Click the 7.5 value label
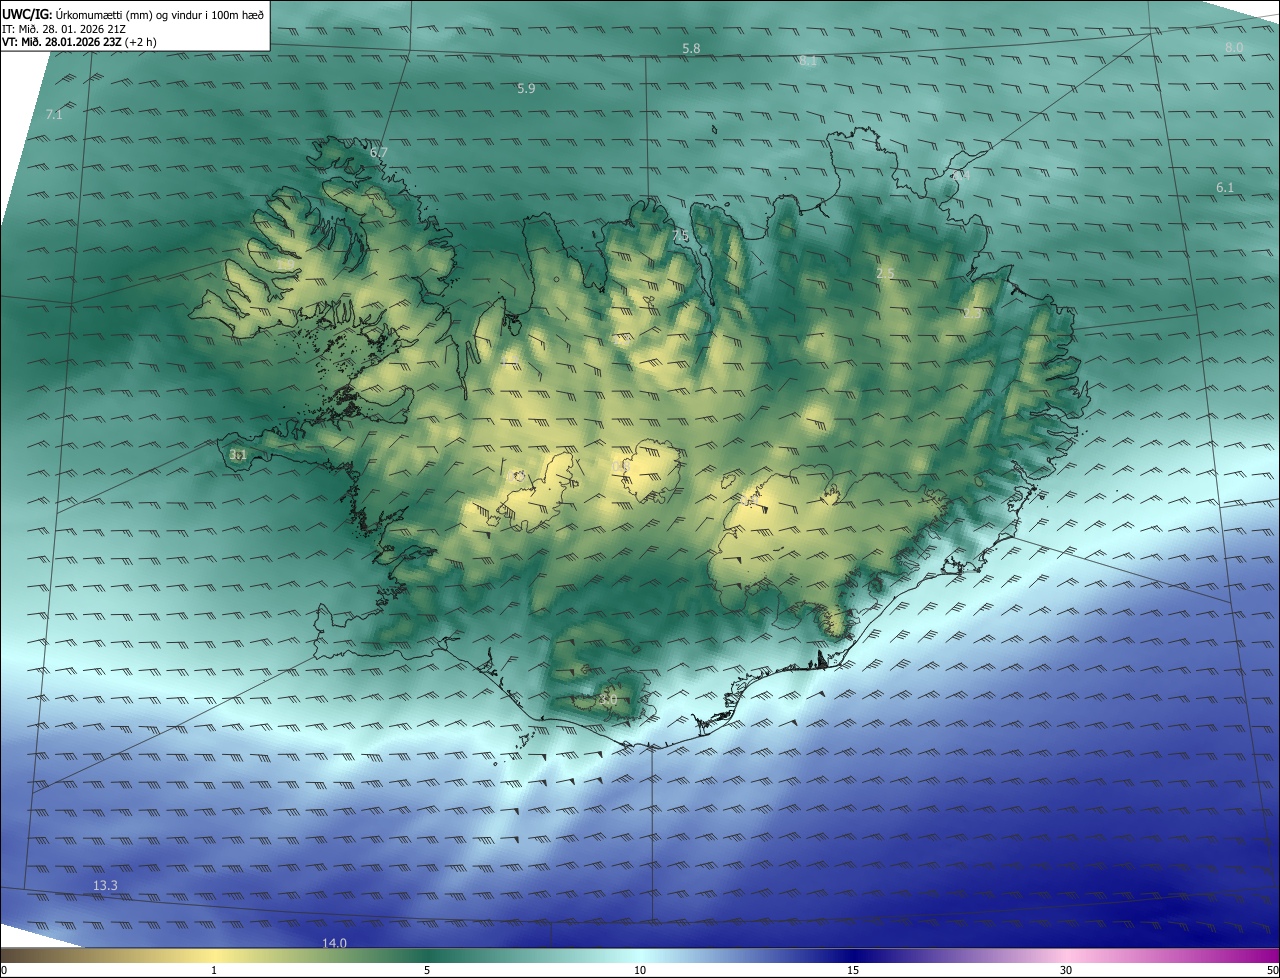 tap(681, 236)
